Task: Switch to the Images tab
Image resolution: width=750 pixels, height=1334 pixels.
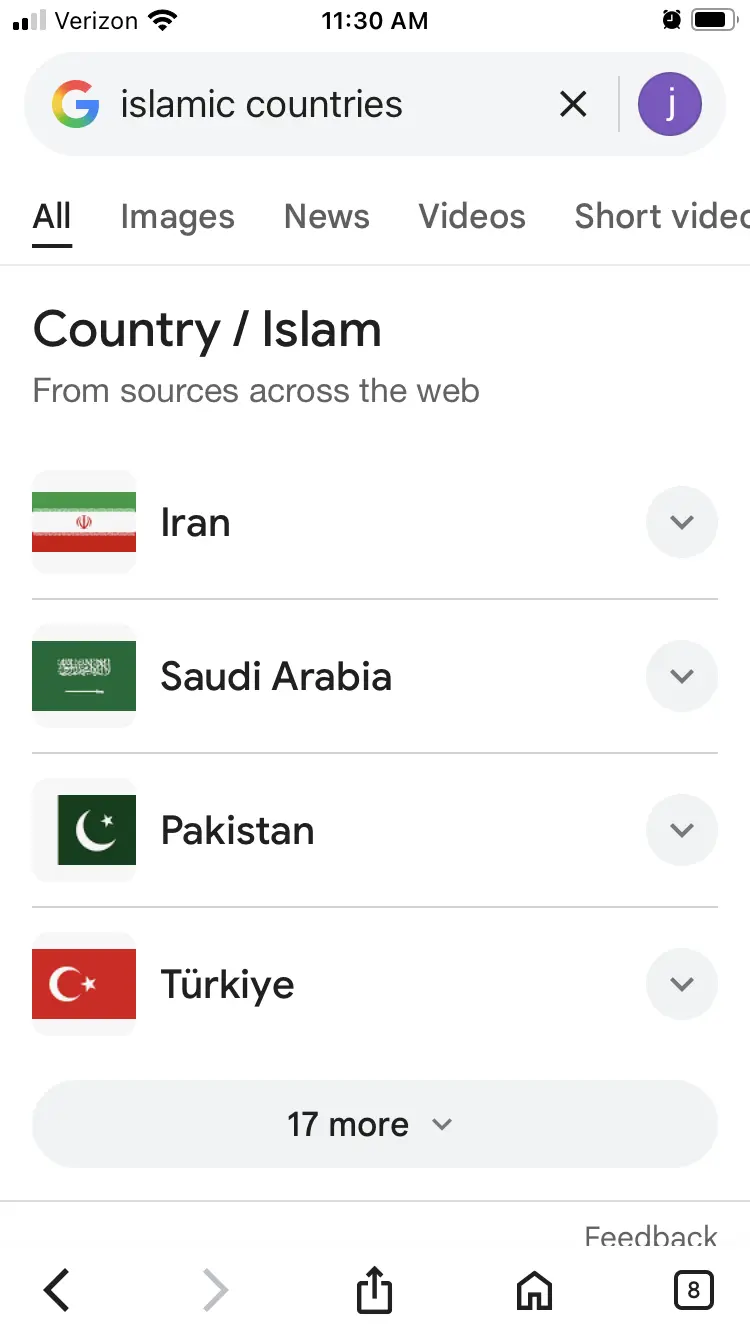Action: tap(177, 217)
